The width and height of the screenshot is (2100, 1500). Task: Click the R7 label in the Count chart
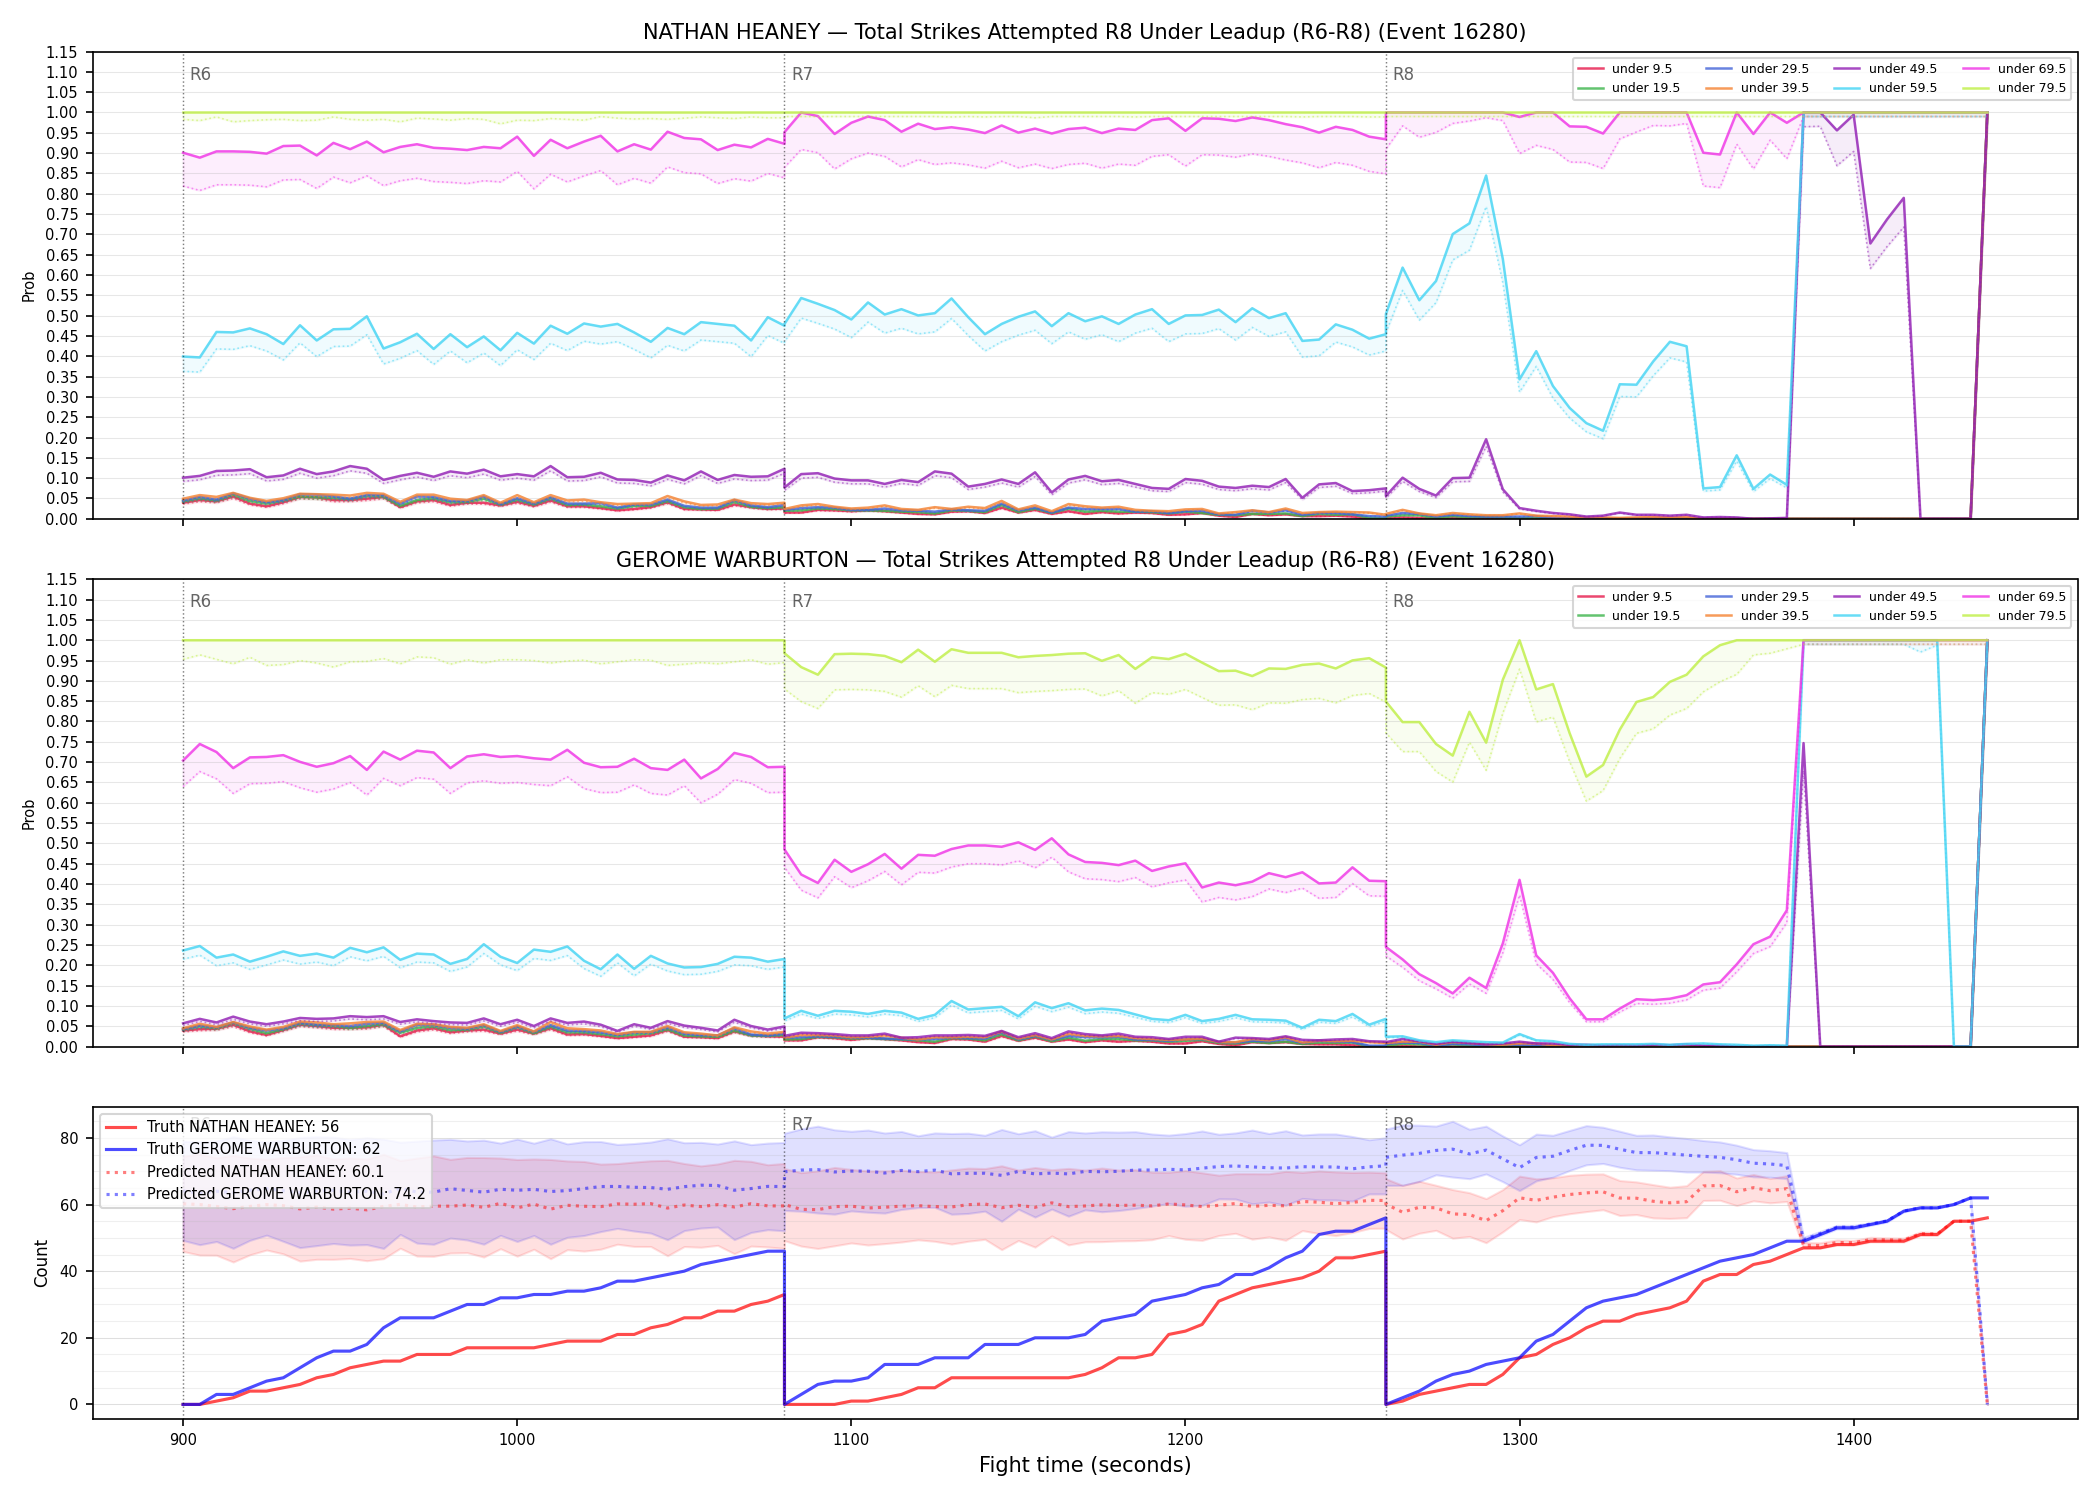(802, 1124)
